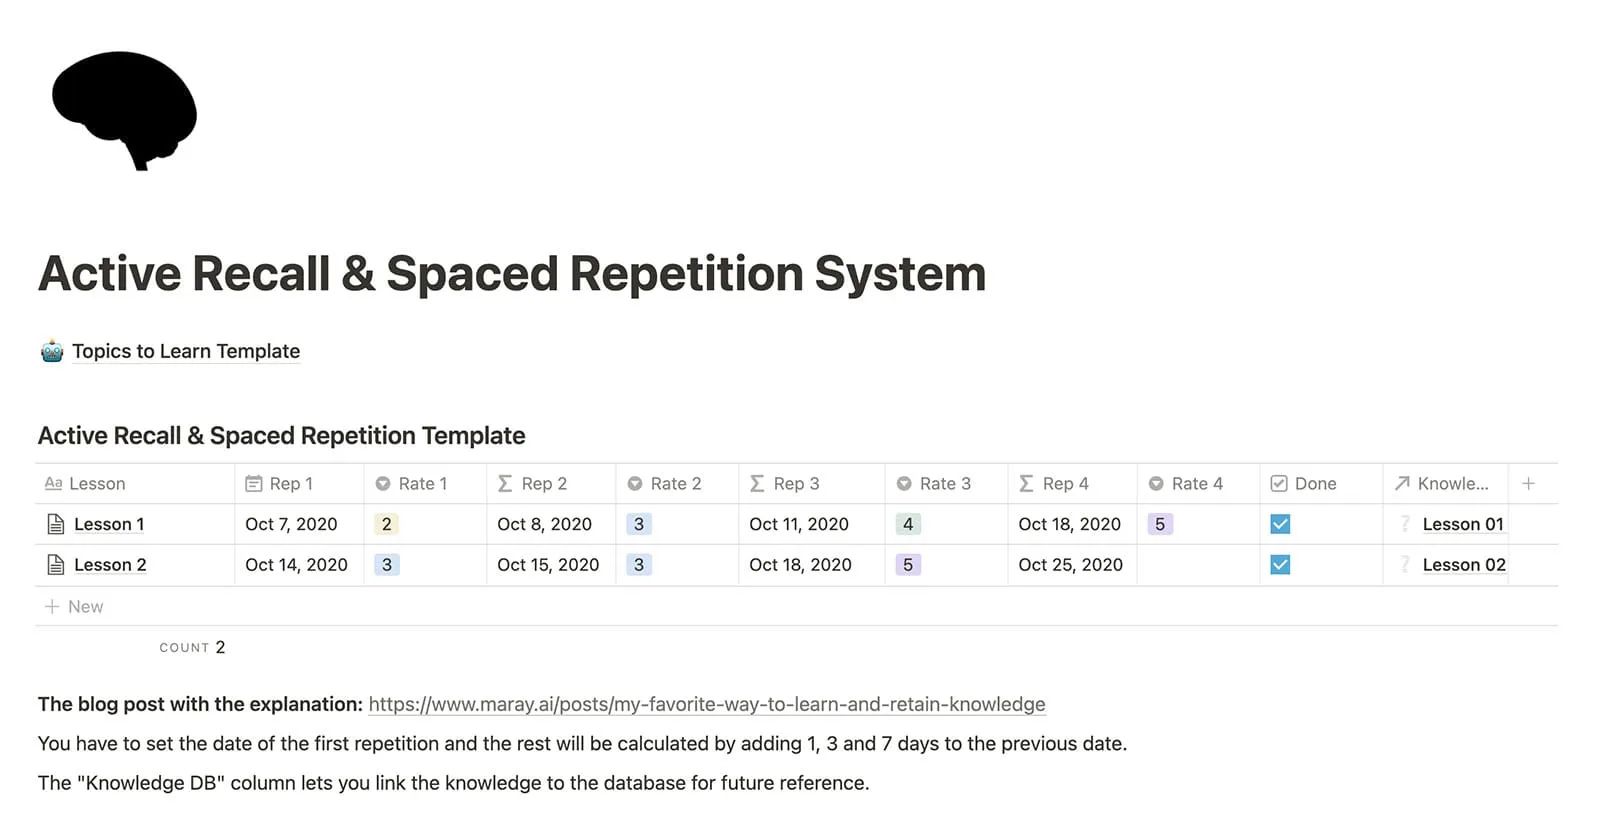1600x826 pixels.
Task: Click COUNT 2 to change the calculation
Action: pos(192,646)
